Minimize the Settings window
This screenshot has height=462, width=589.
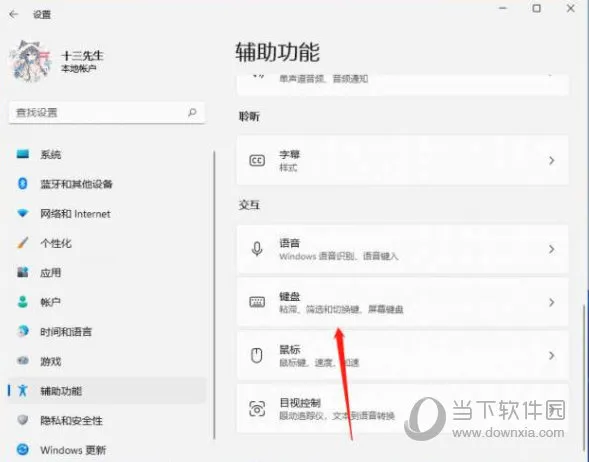[x=503, y=8]
